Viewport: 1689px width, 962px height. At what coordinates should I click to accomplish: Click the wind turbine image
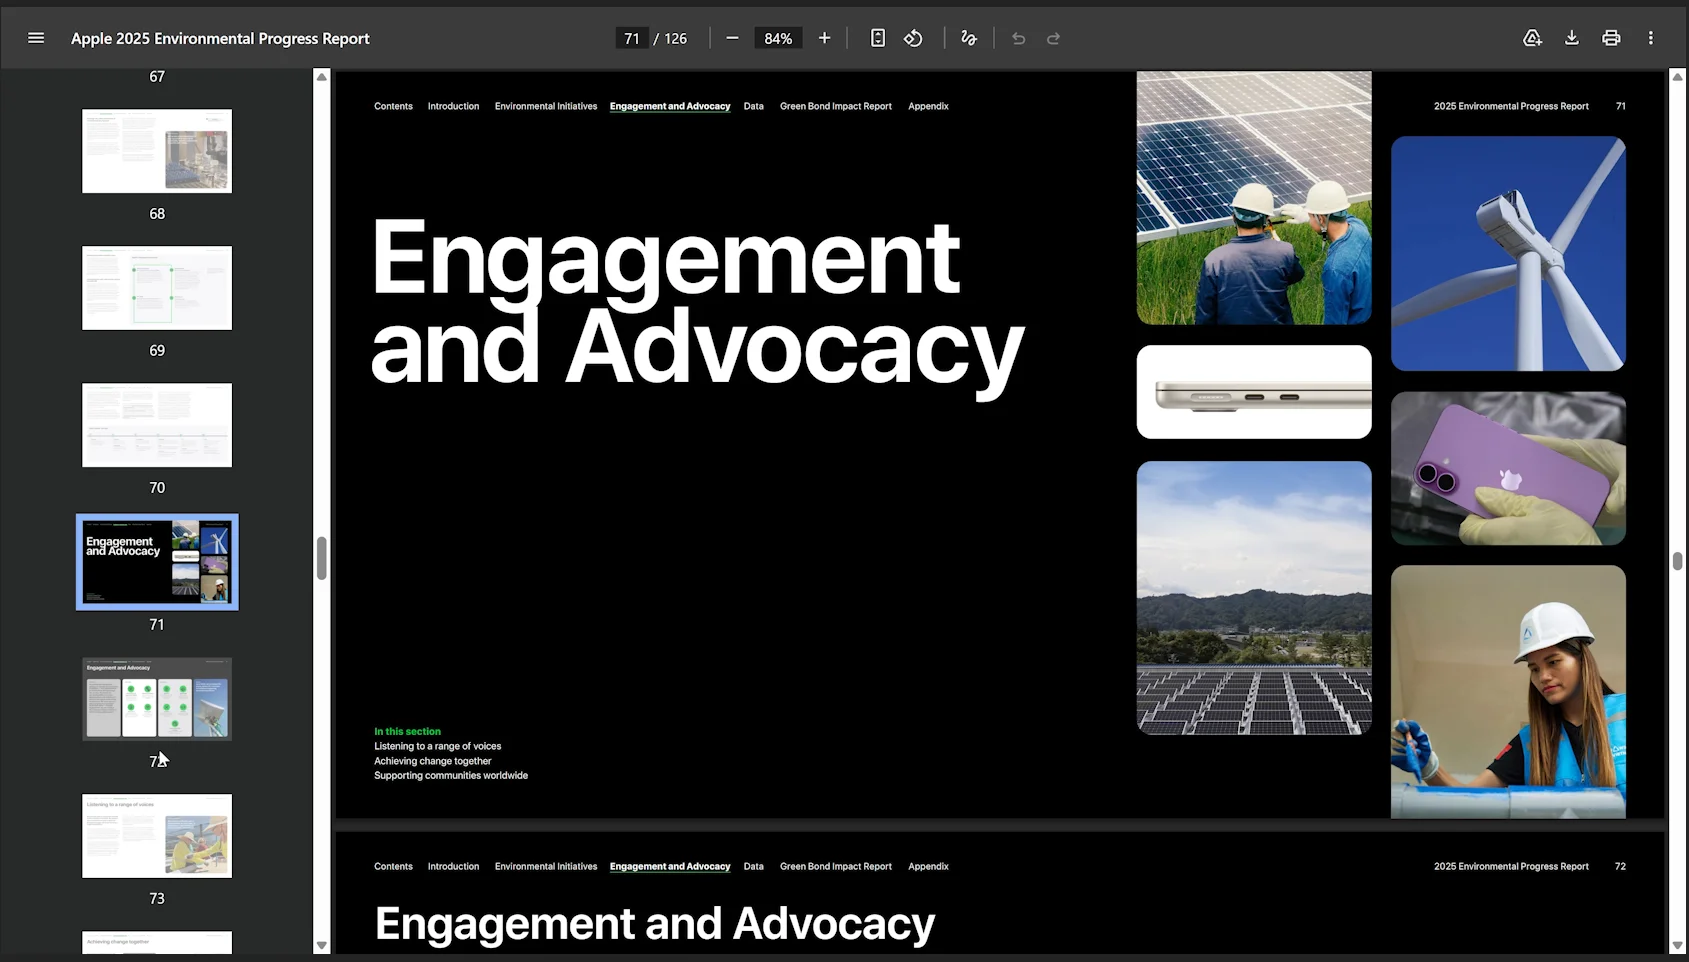(1508, 254)
